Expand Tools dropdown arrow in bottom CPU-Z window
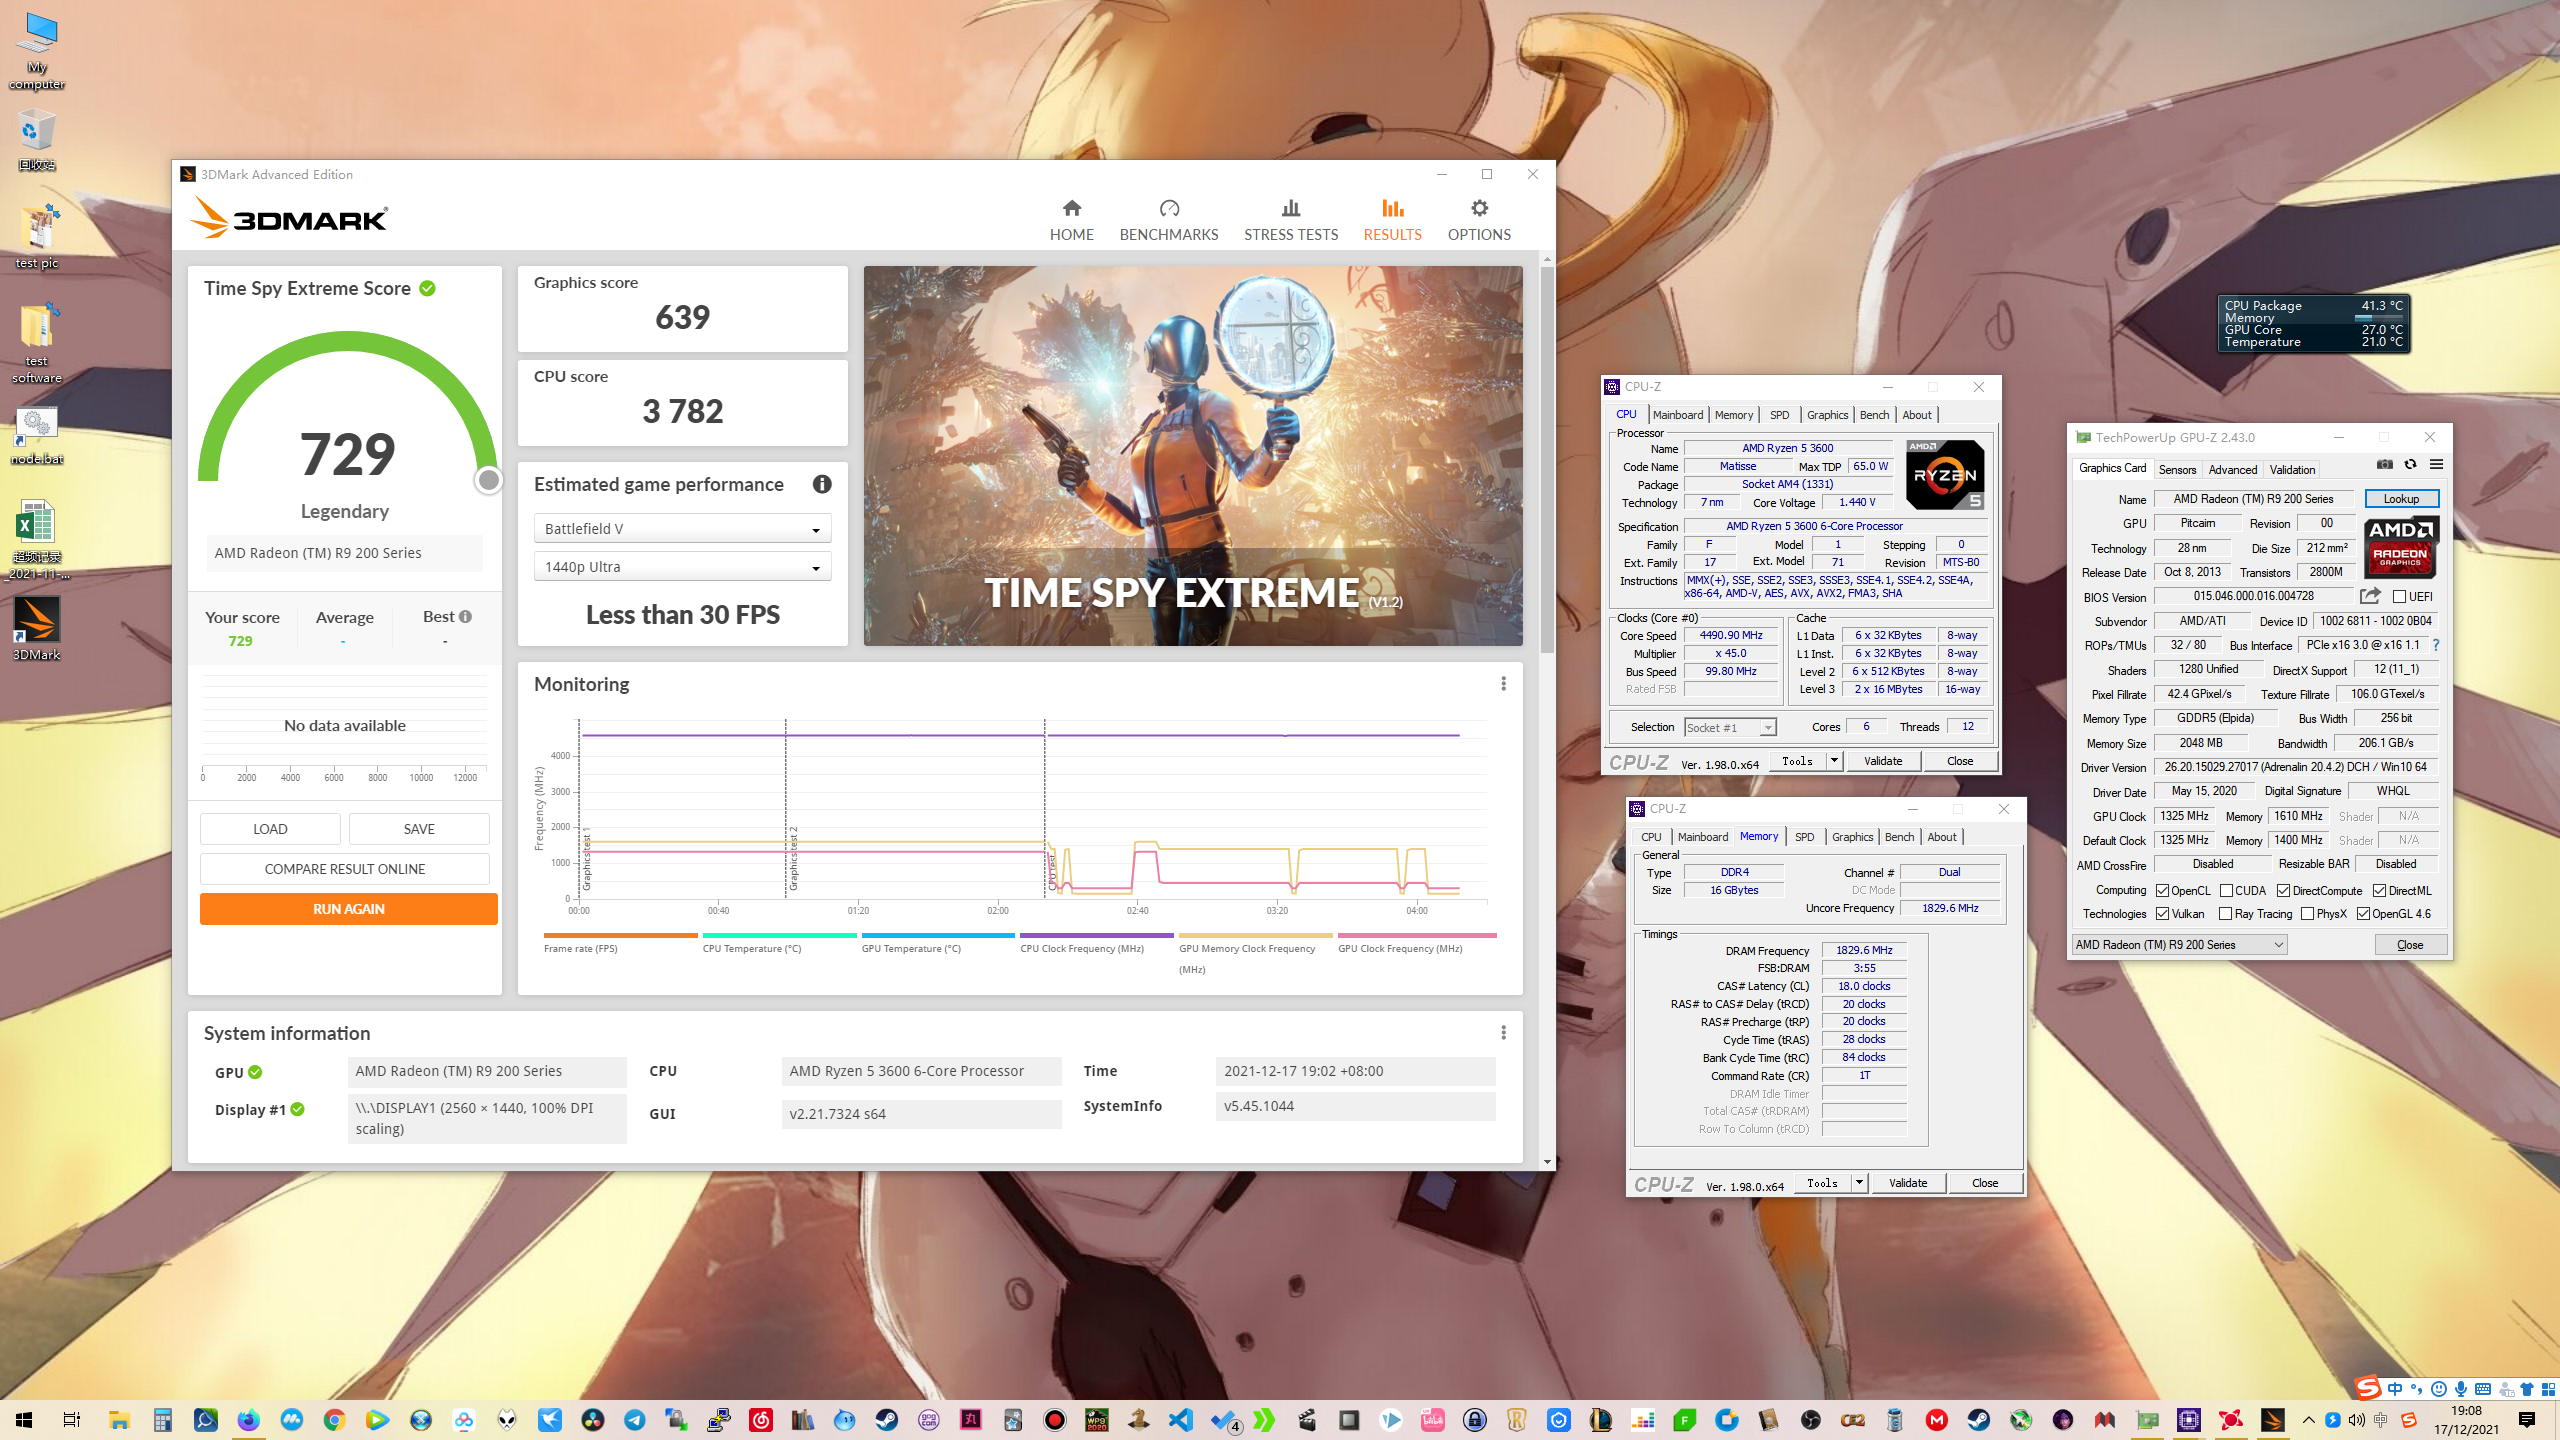Viewport: 2560px width, 1440px height. (1859, 1183)
